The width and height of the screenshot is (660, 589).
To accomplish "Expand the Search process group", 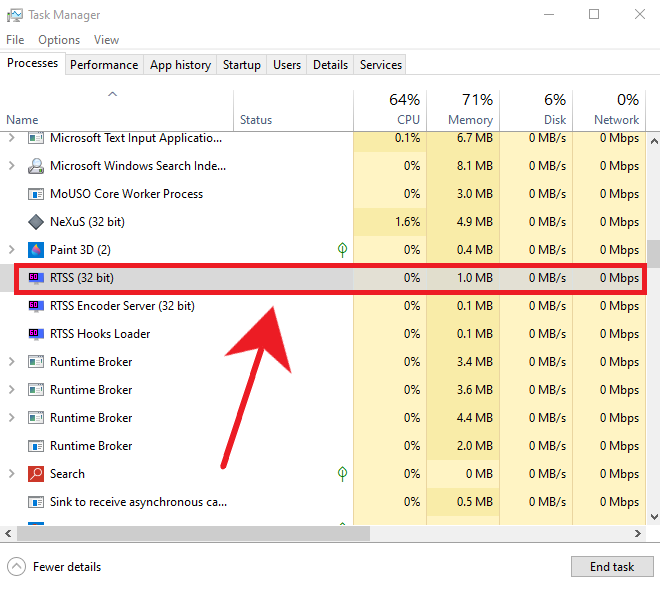I will tap(12, 474).
